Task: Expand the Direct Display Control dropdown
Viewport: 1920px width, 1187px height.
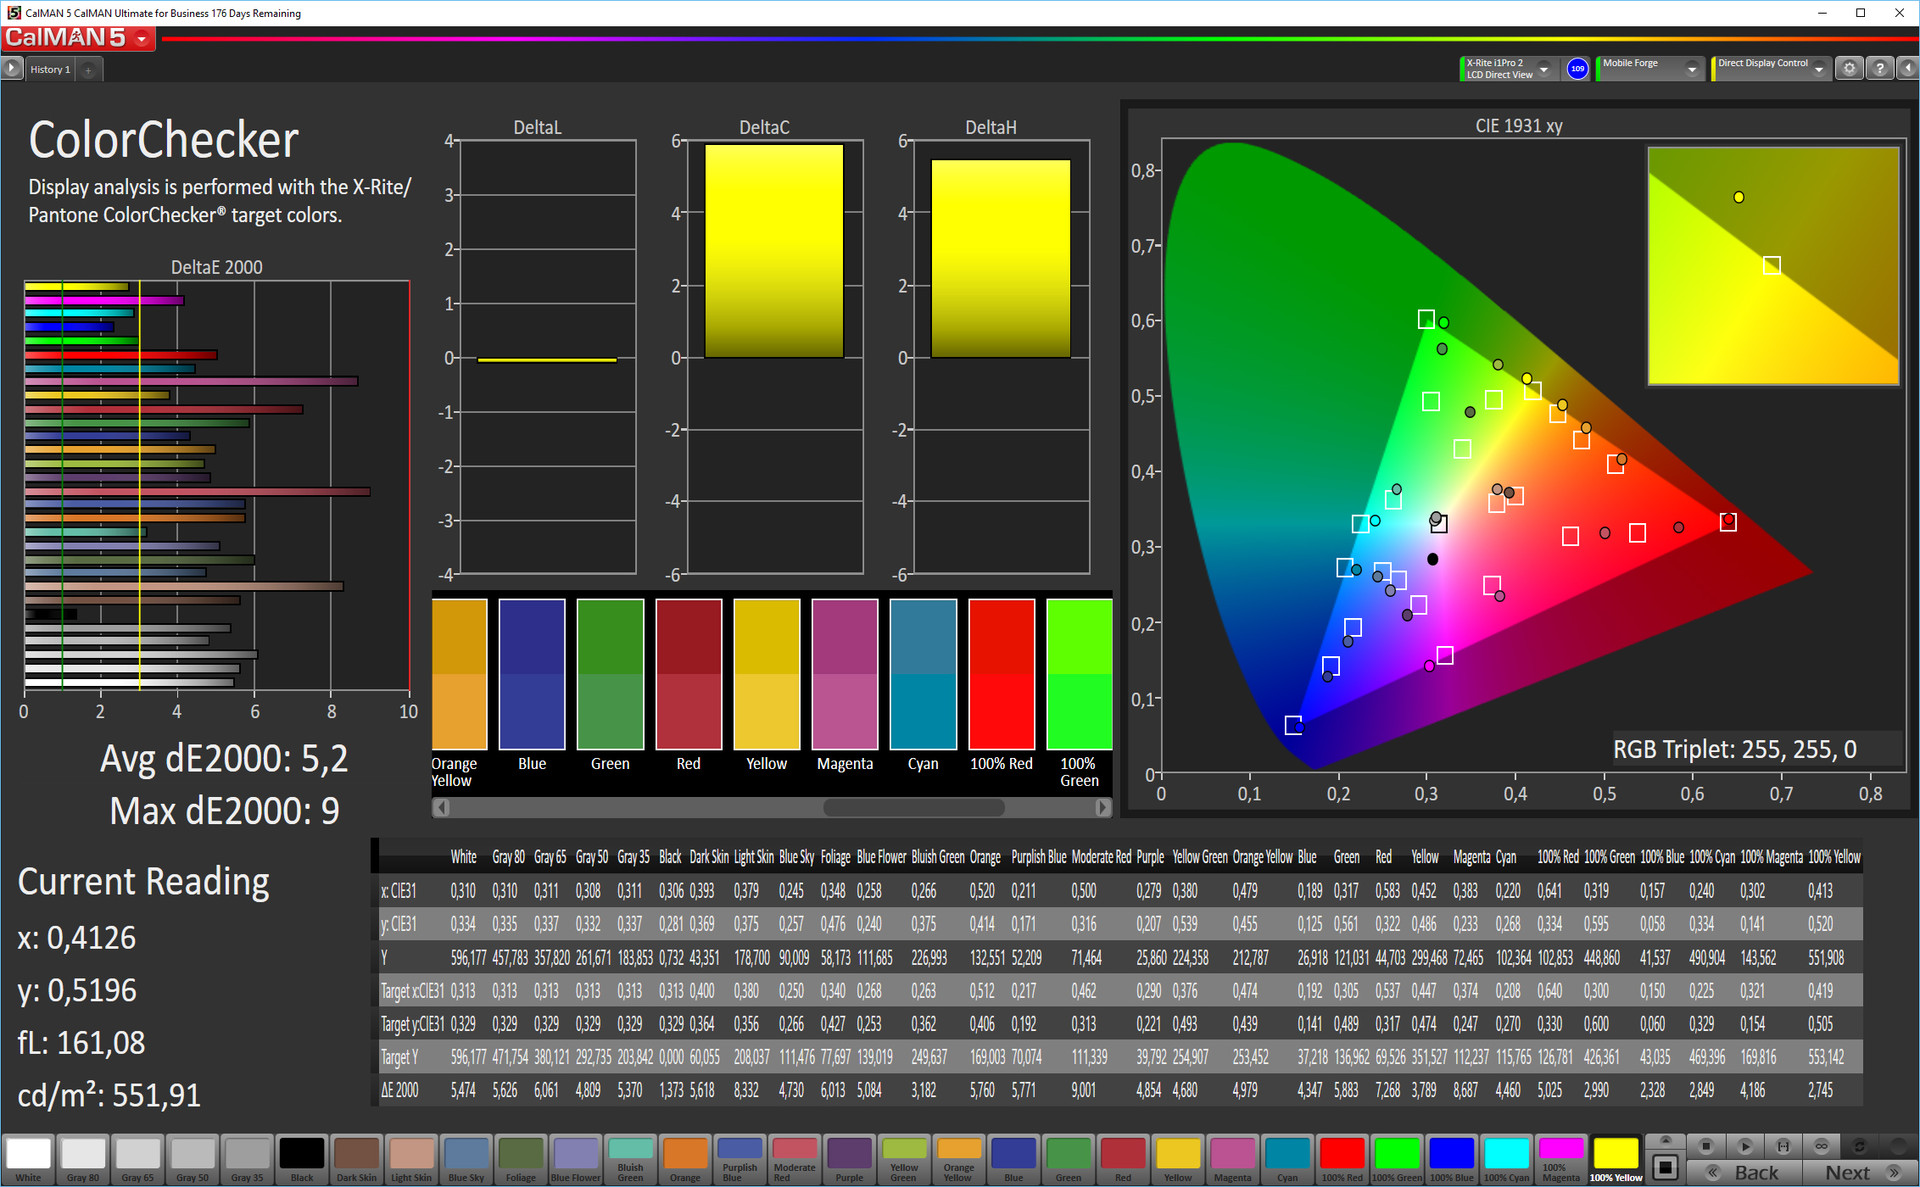Action: [1819, 69]
